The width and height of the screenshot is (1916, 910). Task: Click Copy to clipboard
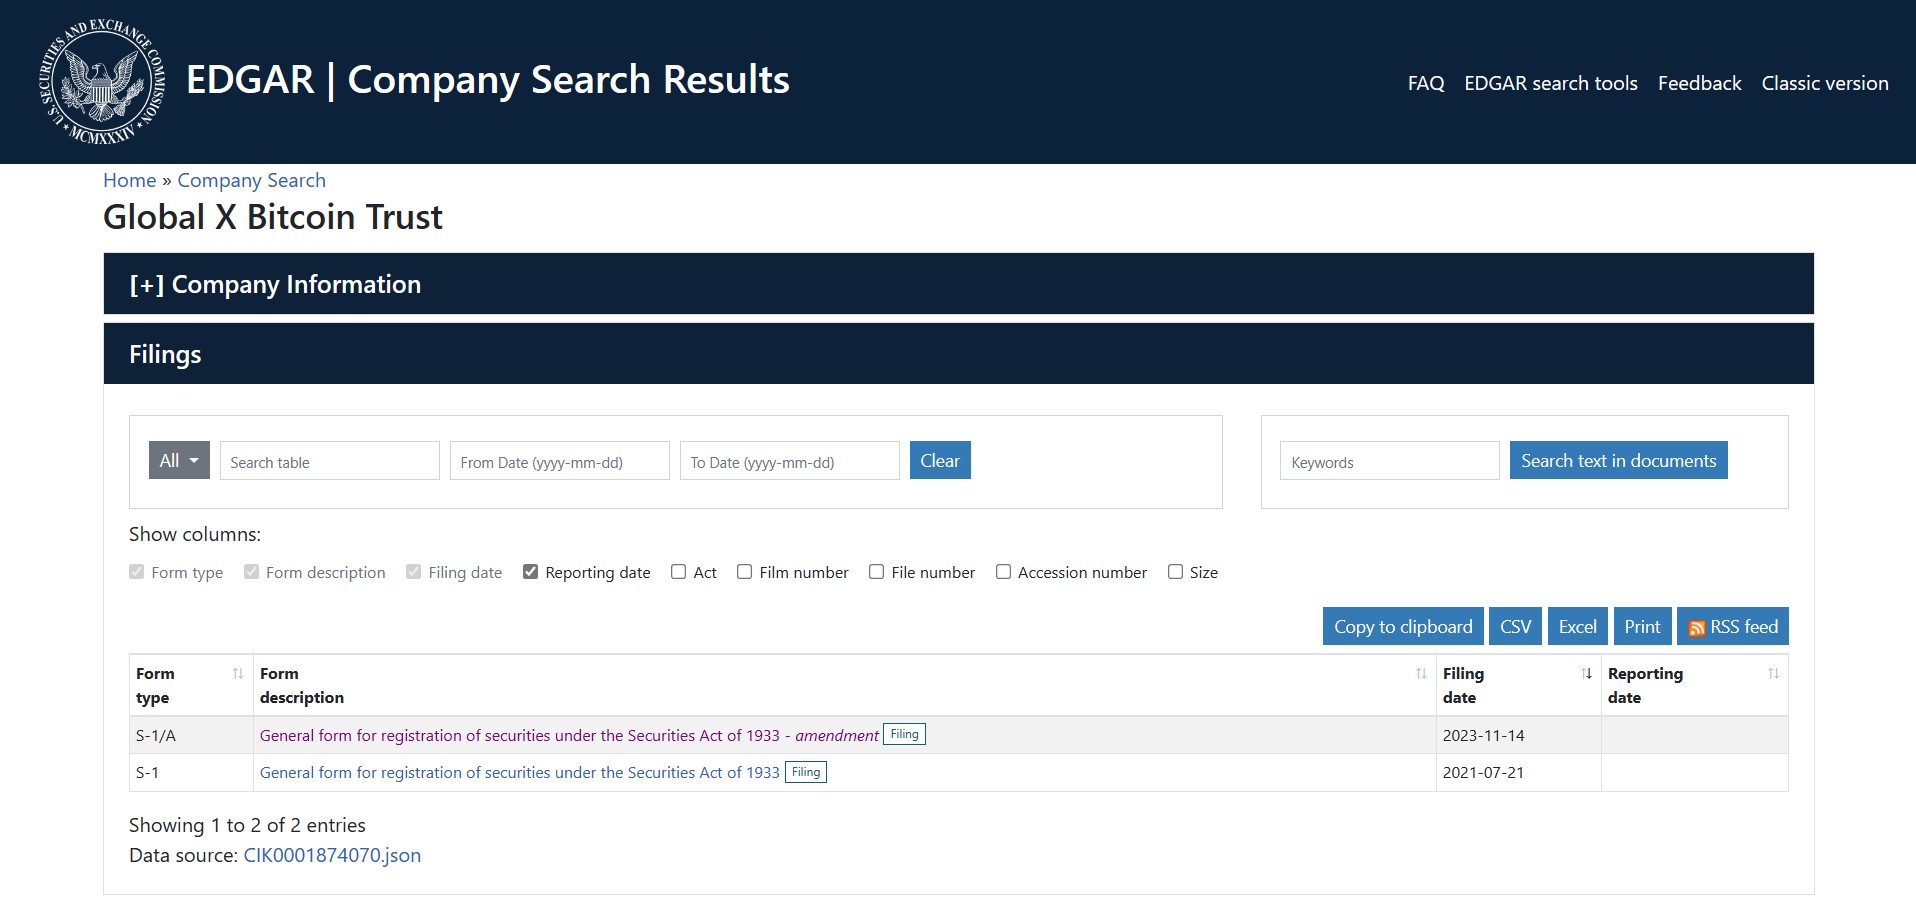(x=1403, y=627)
